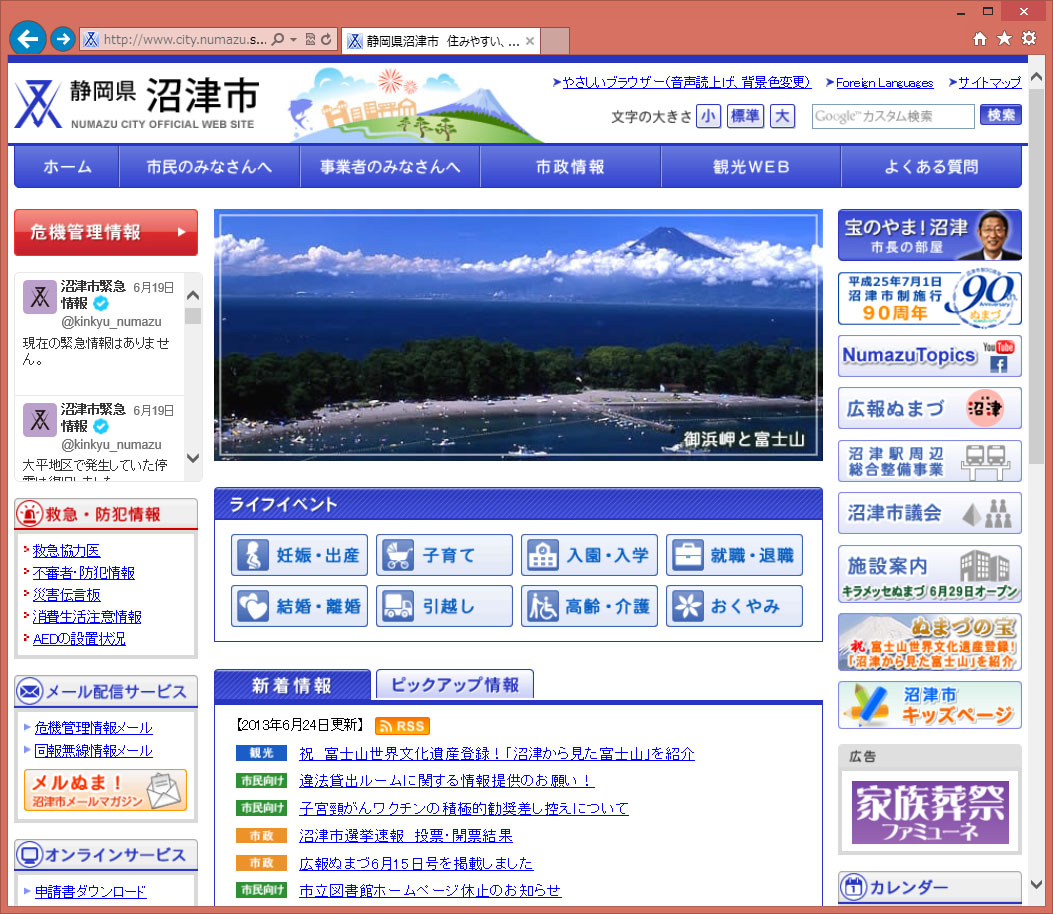The width and height of the screenshot is (1053, 914).
Task: Focus the Google custom search field
Action: click(892, 116)
